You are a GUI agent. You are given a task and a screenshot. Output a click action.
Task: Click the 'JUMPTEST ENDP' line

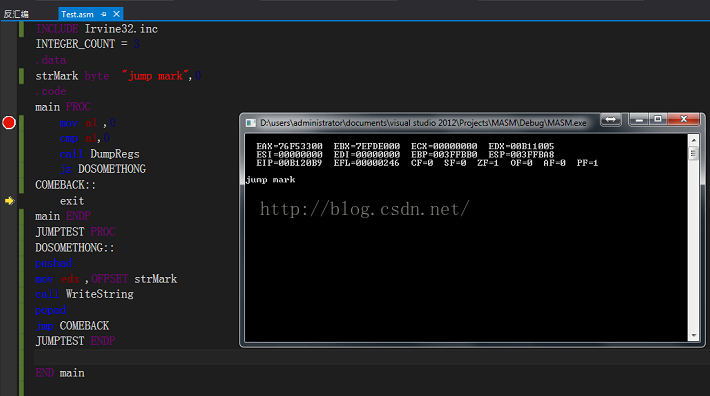pyautogui.click(x=75, y=341)
